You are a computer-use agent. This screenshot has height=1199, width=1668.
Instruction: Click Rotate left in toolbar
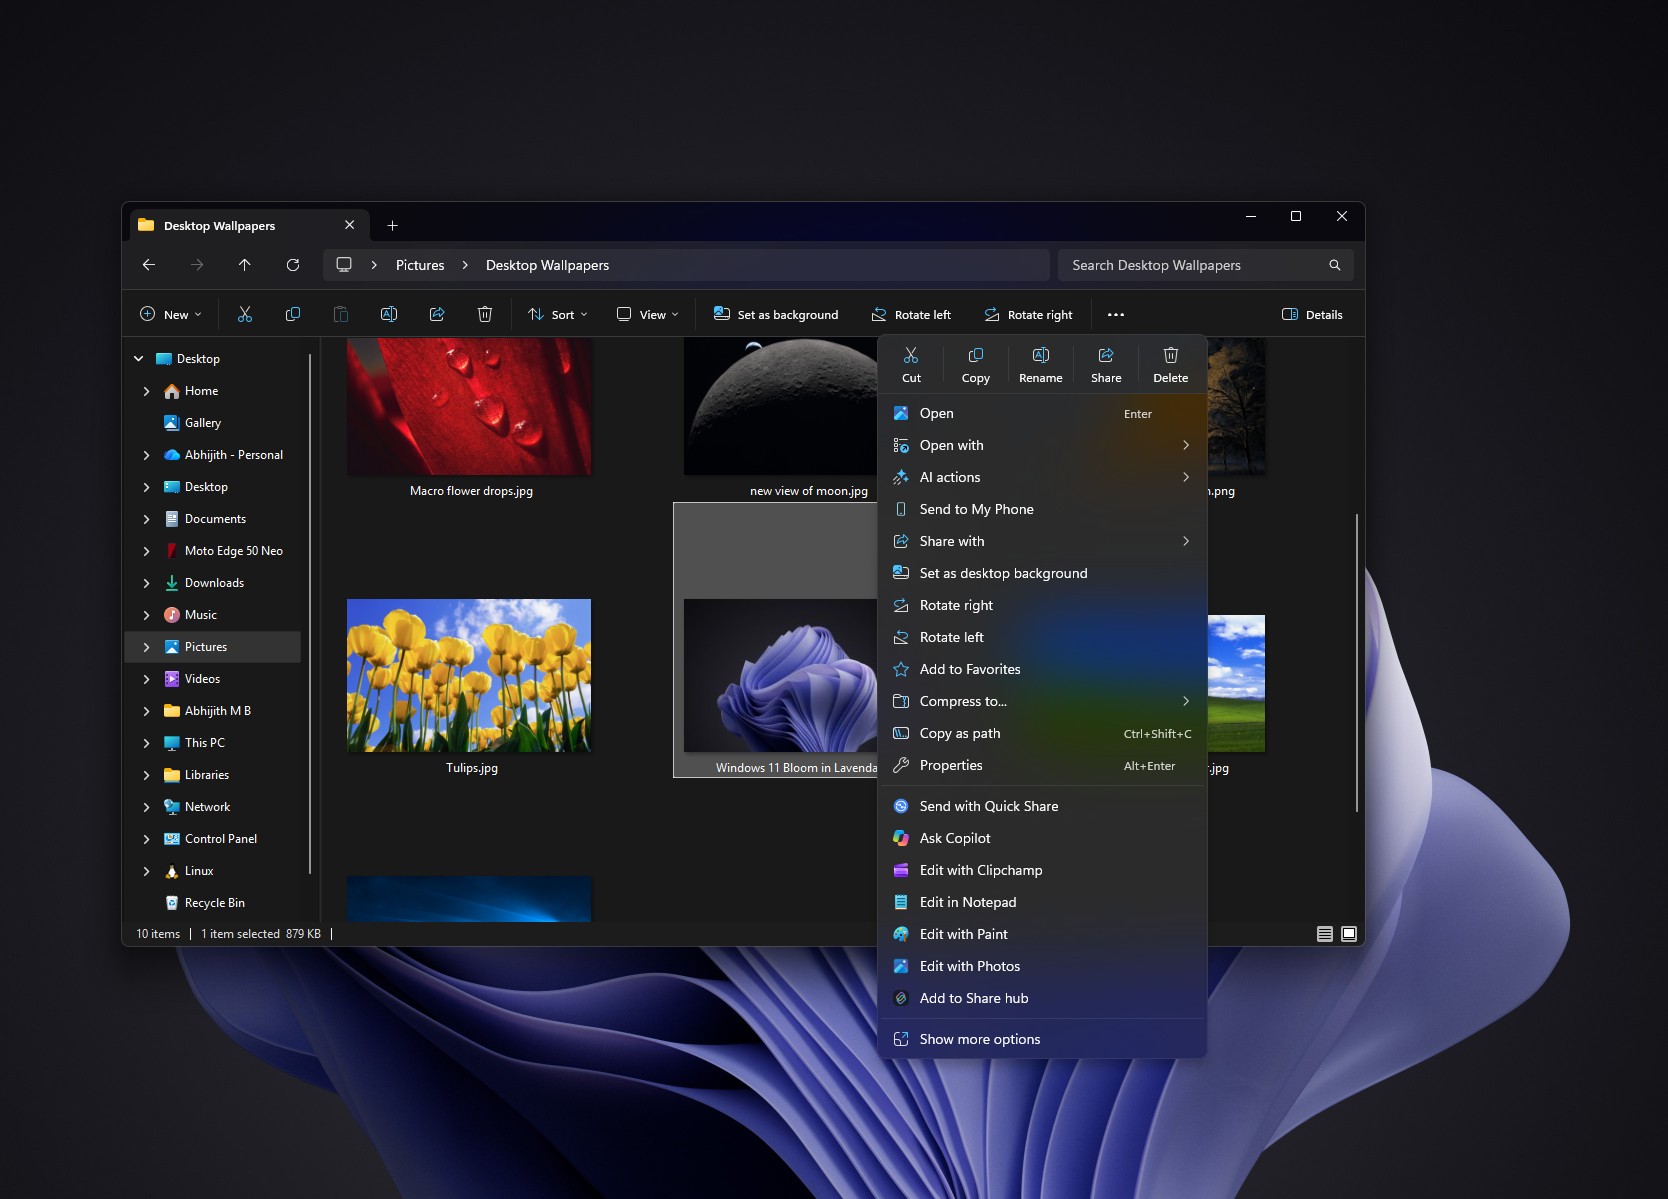[911, 314]
